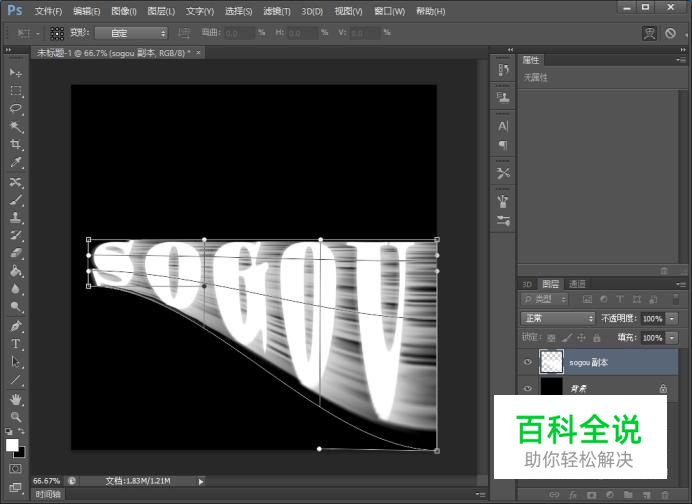This screenshot has width=692, height=504.
Task: Toggle lock transparent pixels
Action: 551,338
